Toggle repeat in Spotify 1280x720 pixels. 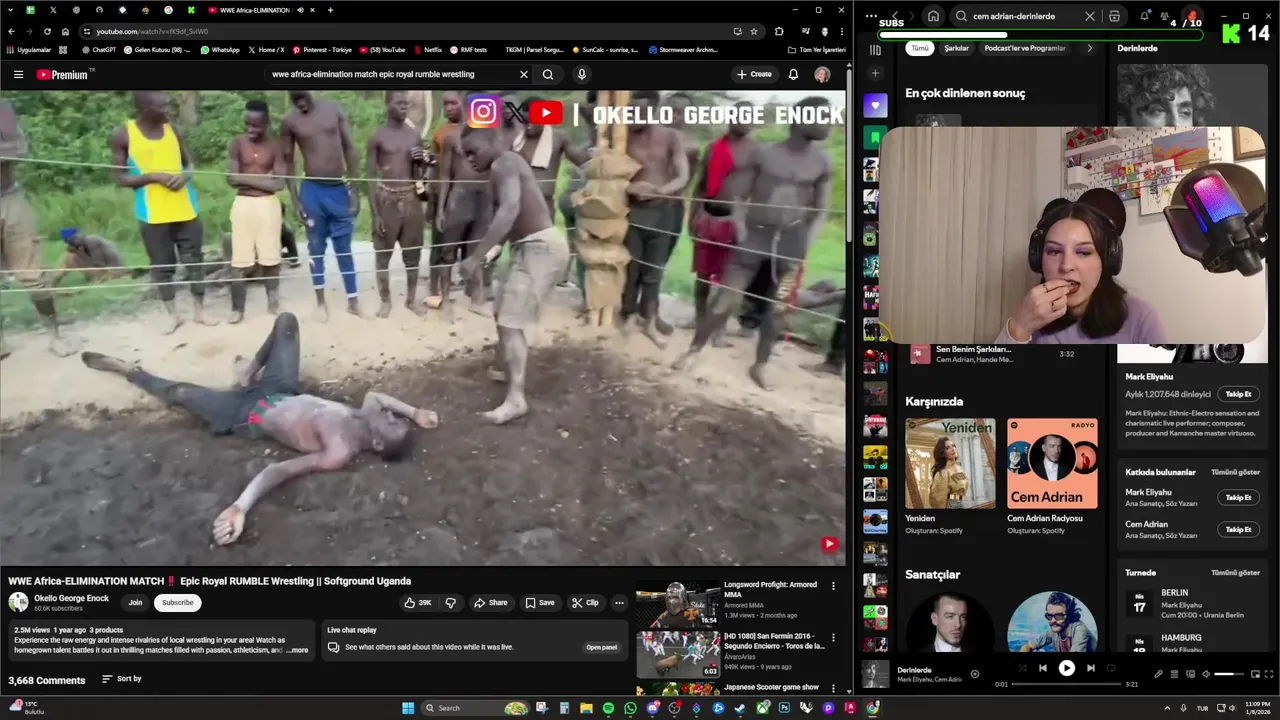[1111, 668]
